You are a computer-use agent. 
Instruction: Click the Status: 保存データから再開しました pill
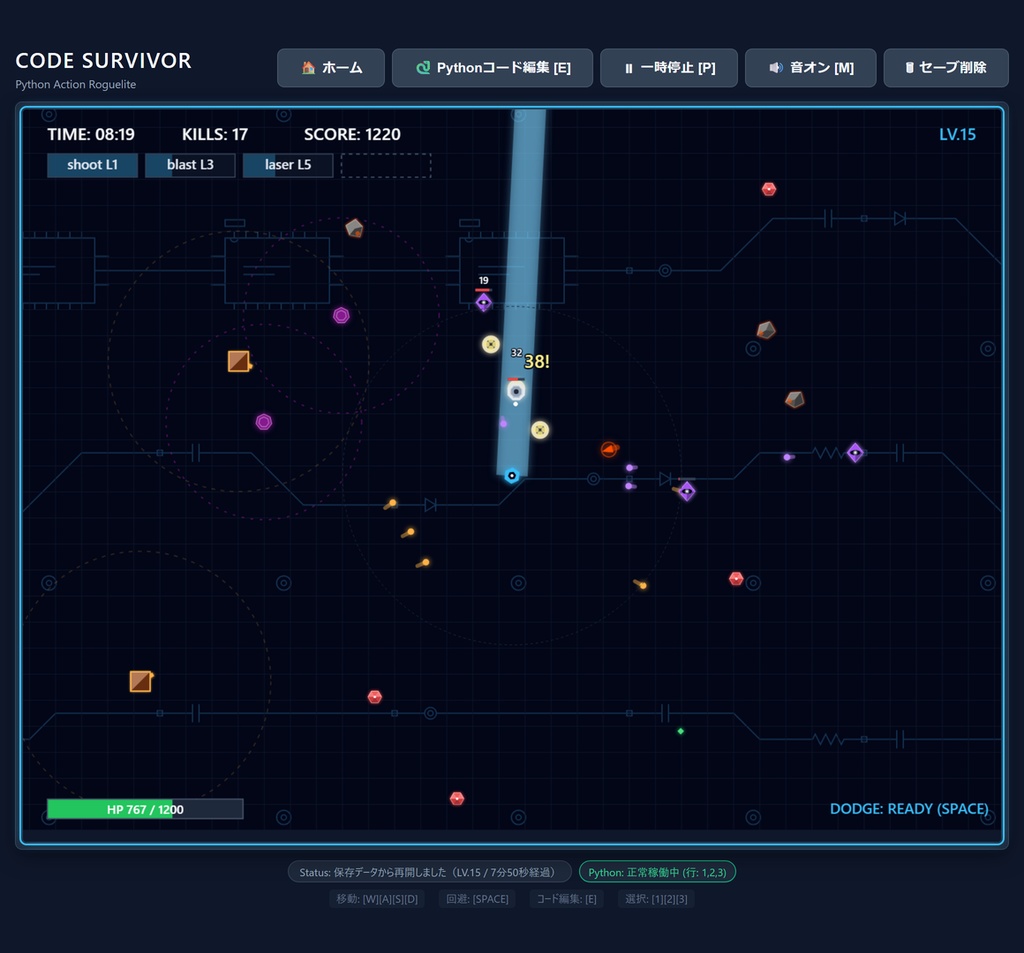(x=430, y=872)
